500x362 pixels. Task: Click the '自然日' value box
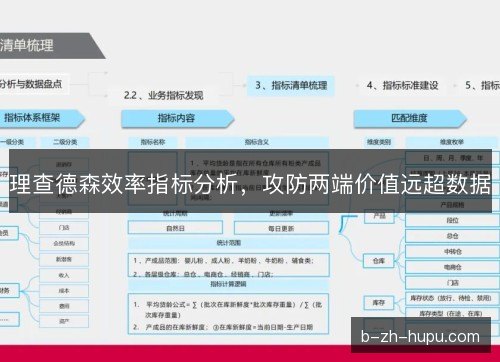point(175,229)
